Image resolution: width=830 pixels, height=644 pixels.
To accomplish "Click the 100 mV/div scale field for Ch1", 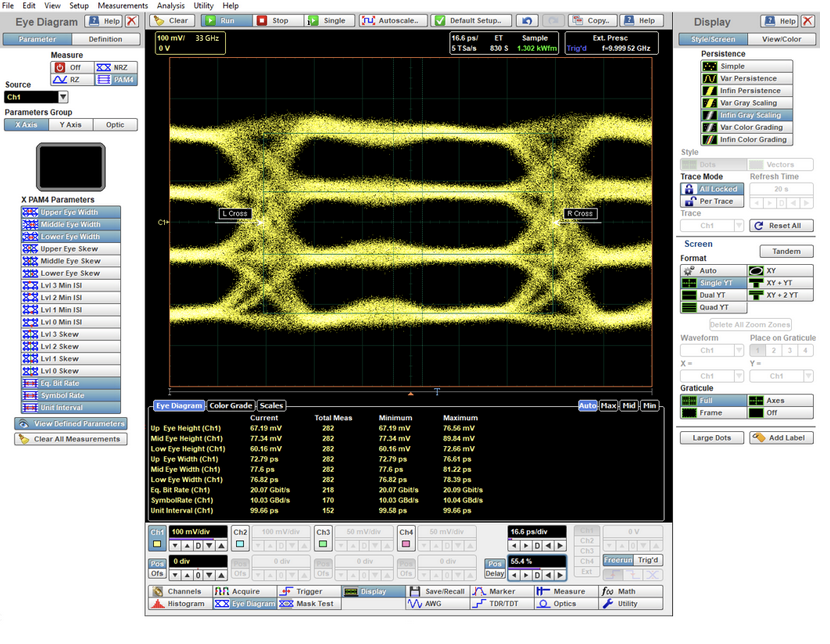I will [x=197, y=531].
